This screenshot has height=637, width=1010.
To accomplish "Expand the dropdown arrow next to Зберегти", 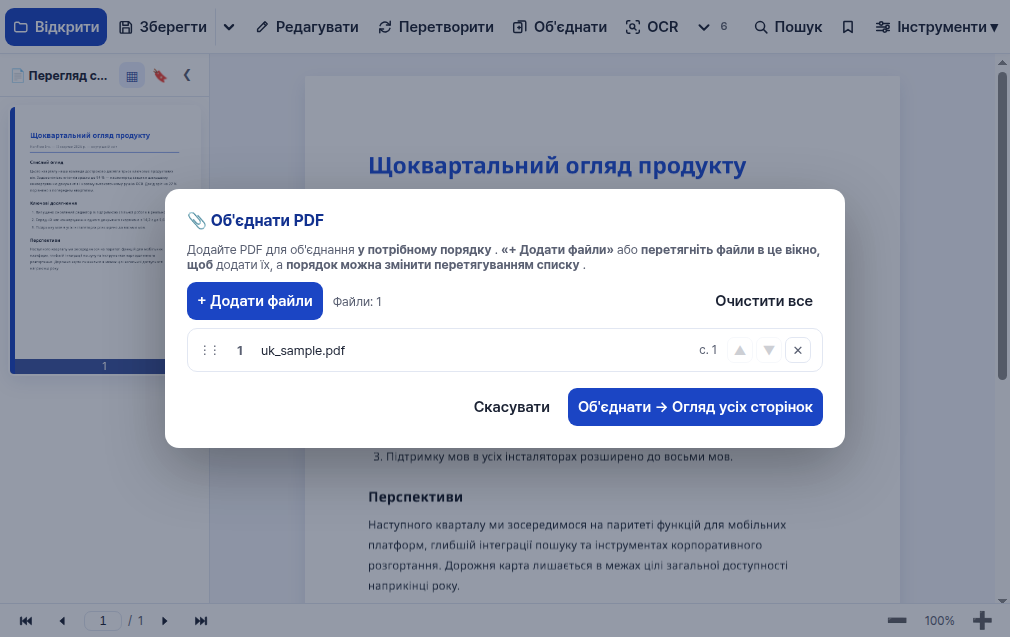I will click(229, 27).
